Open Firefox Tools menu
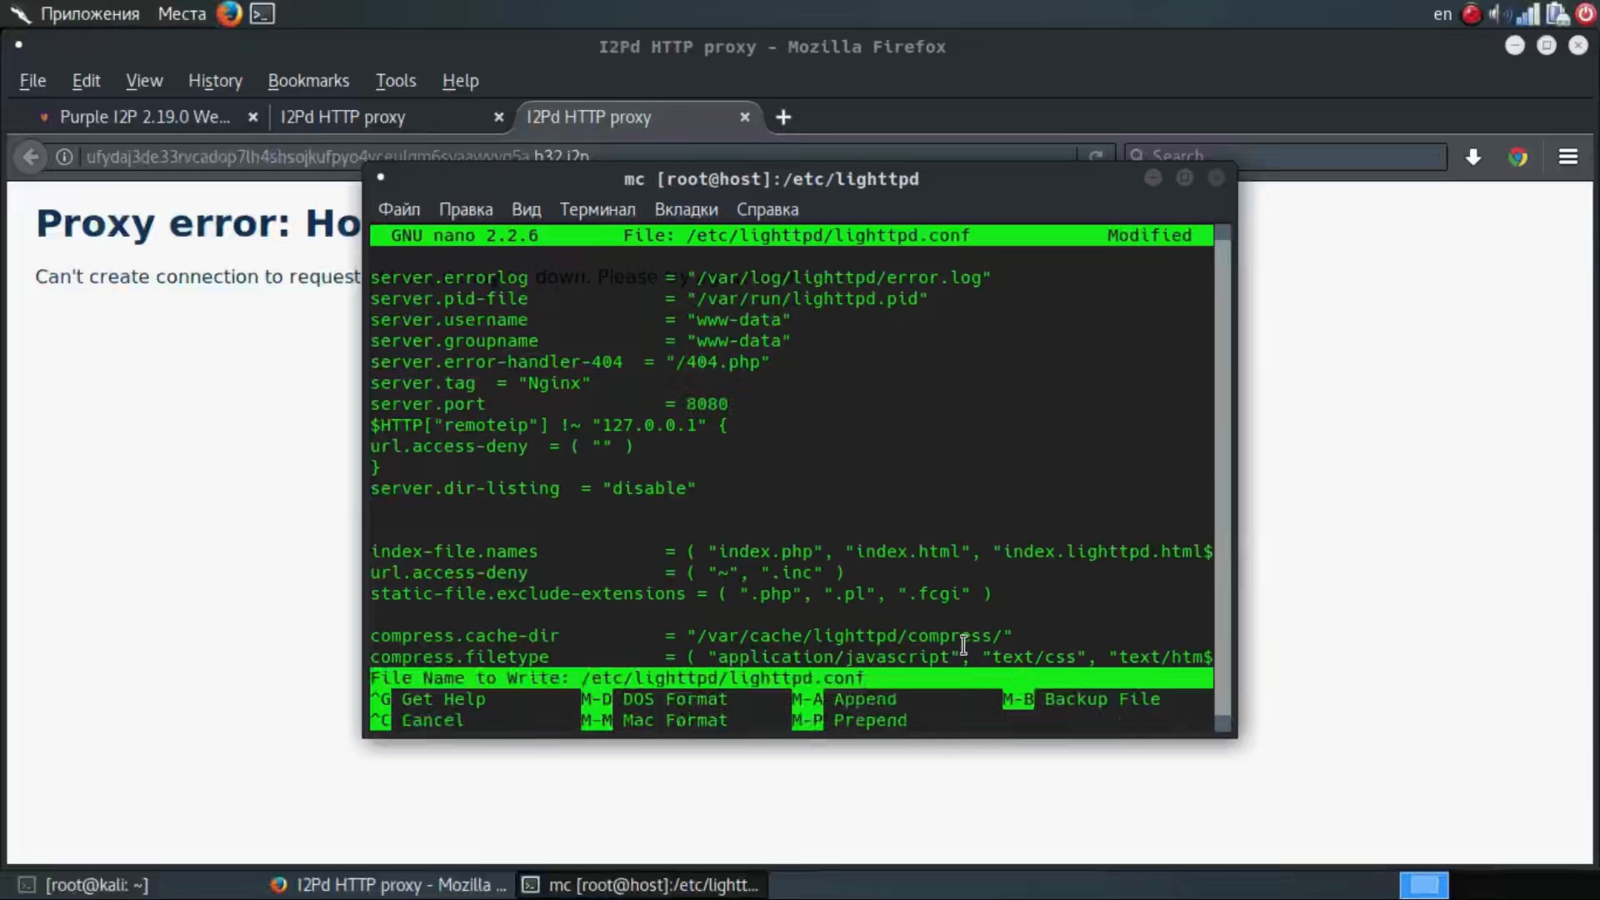The image size is (1600, 900). point(395,81)
